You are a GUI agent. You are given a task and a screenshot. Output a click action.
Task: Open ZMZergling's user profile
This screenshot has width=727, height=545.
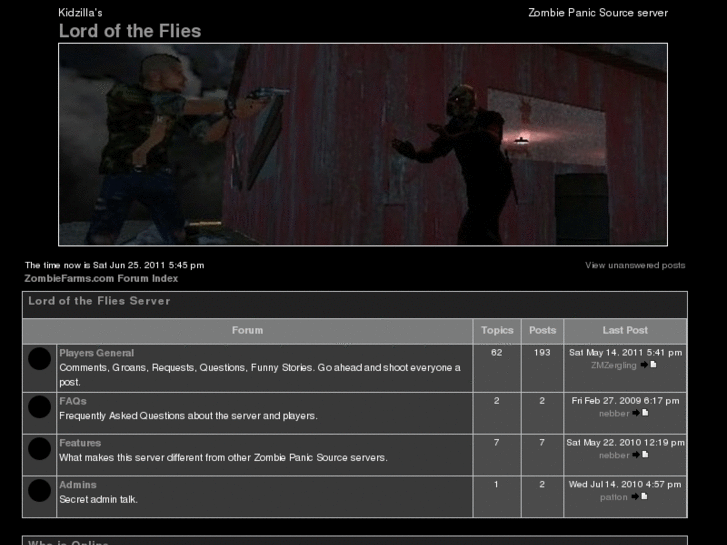coord(614,365)
